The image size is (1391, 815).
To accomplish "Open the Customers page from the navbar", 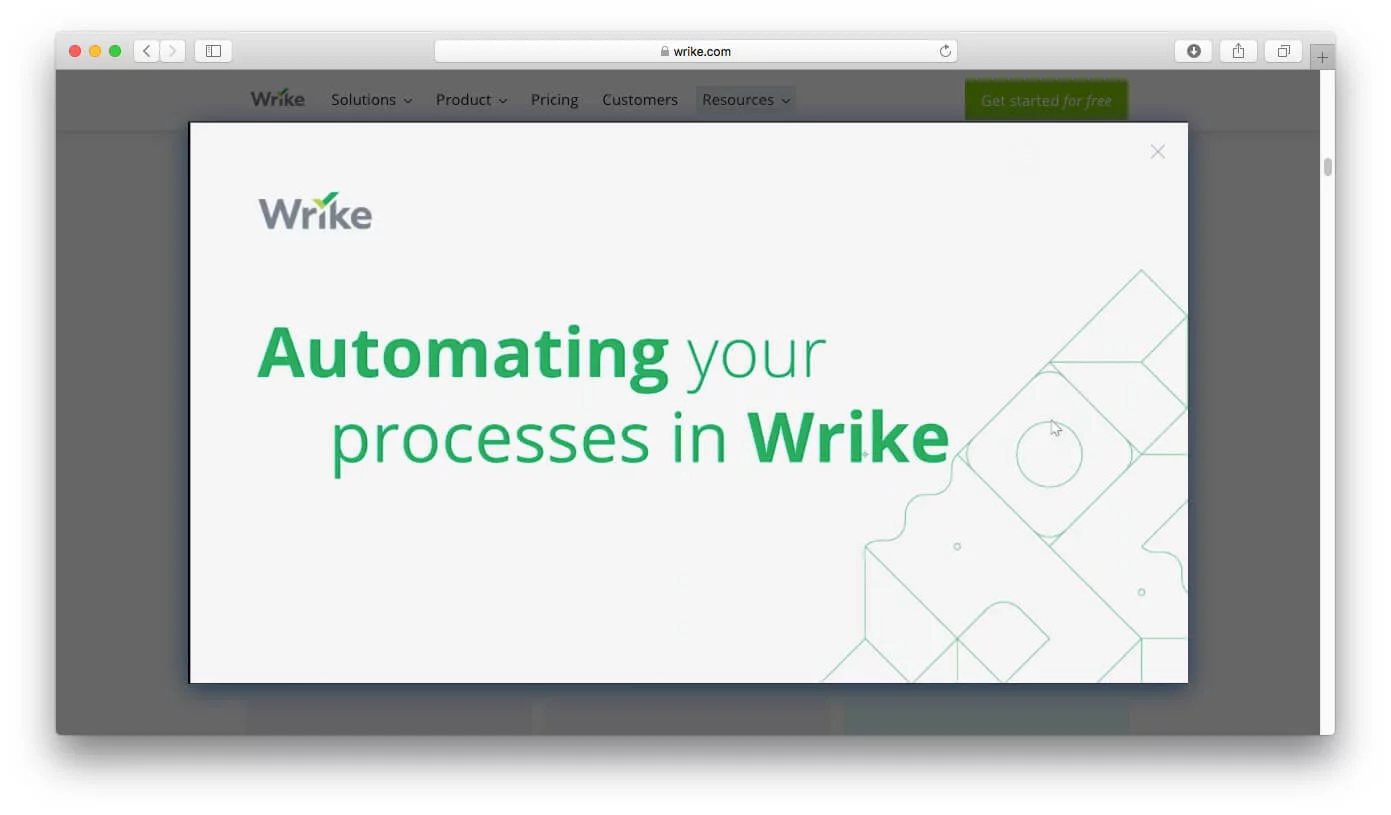I will (640, 100).
